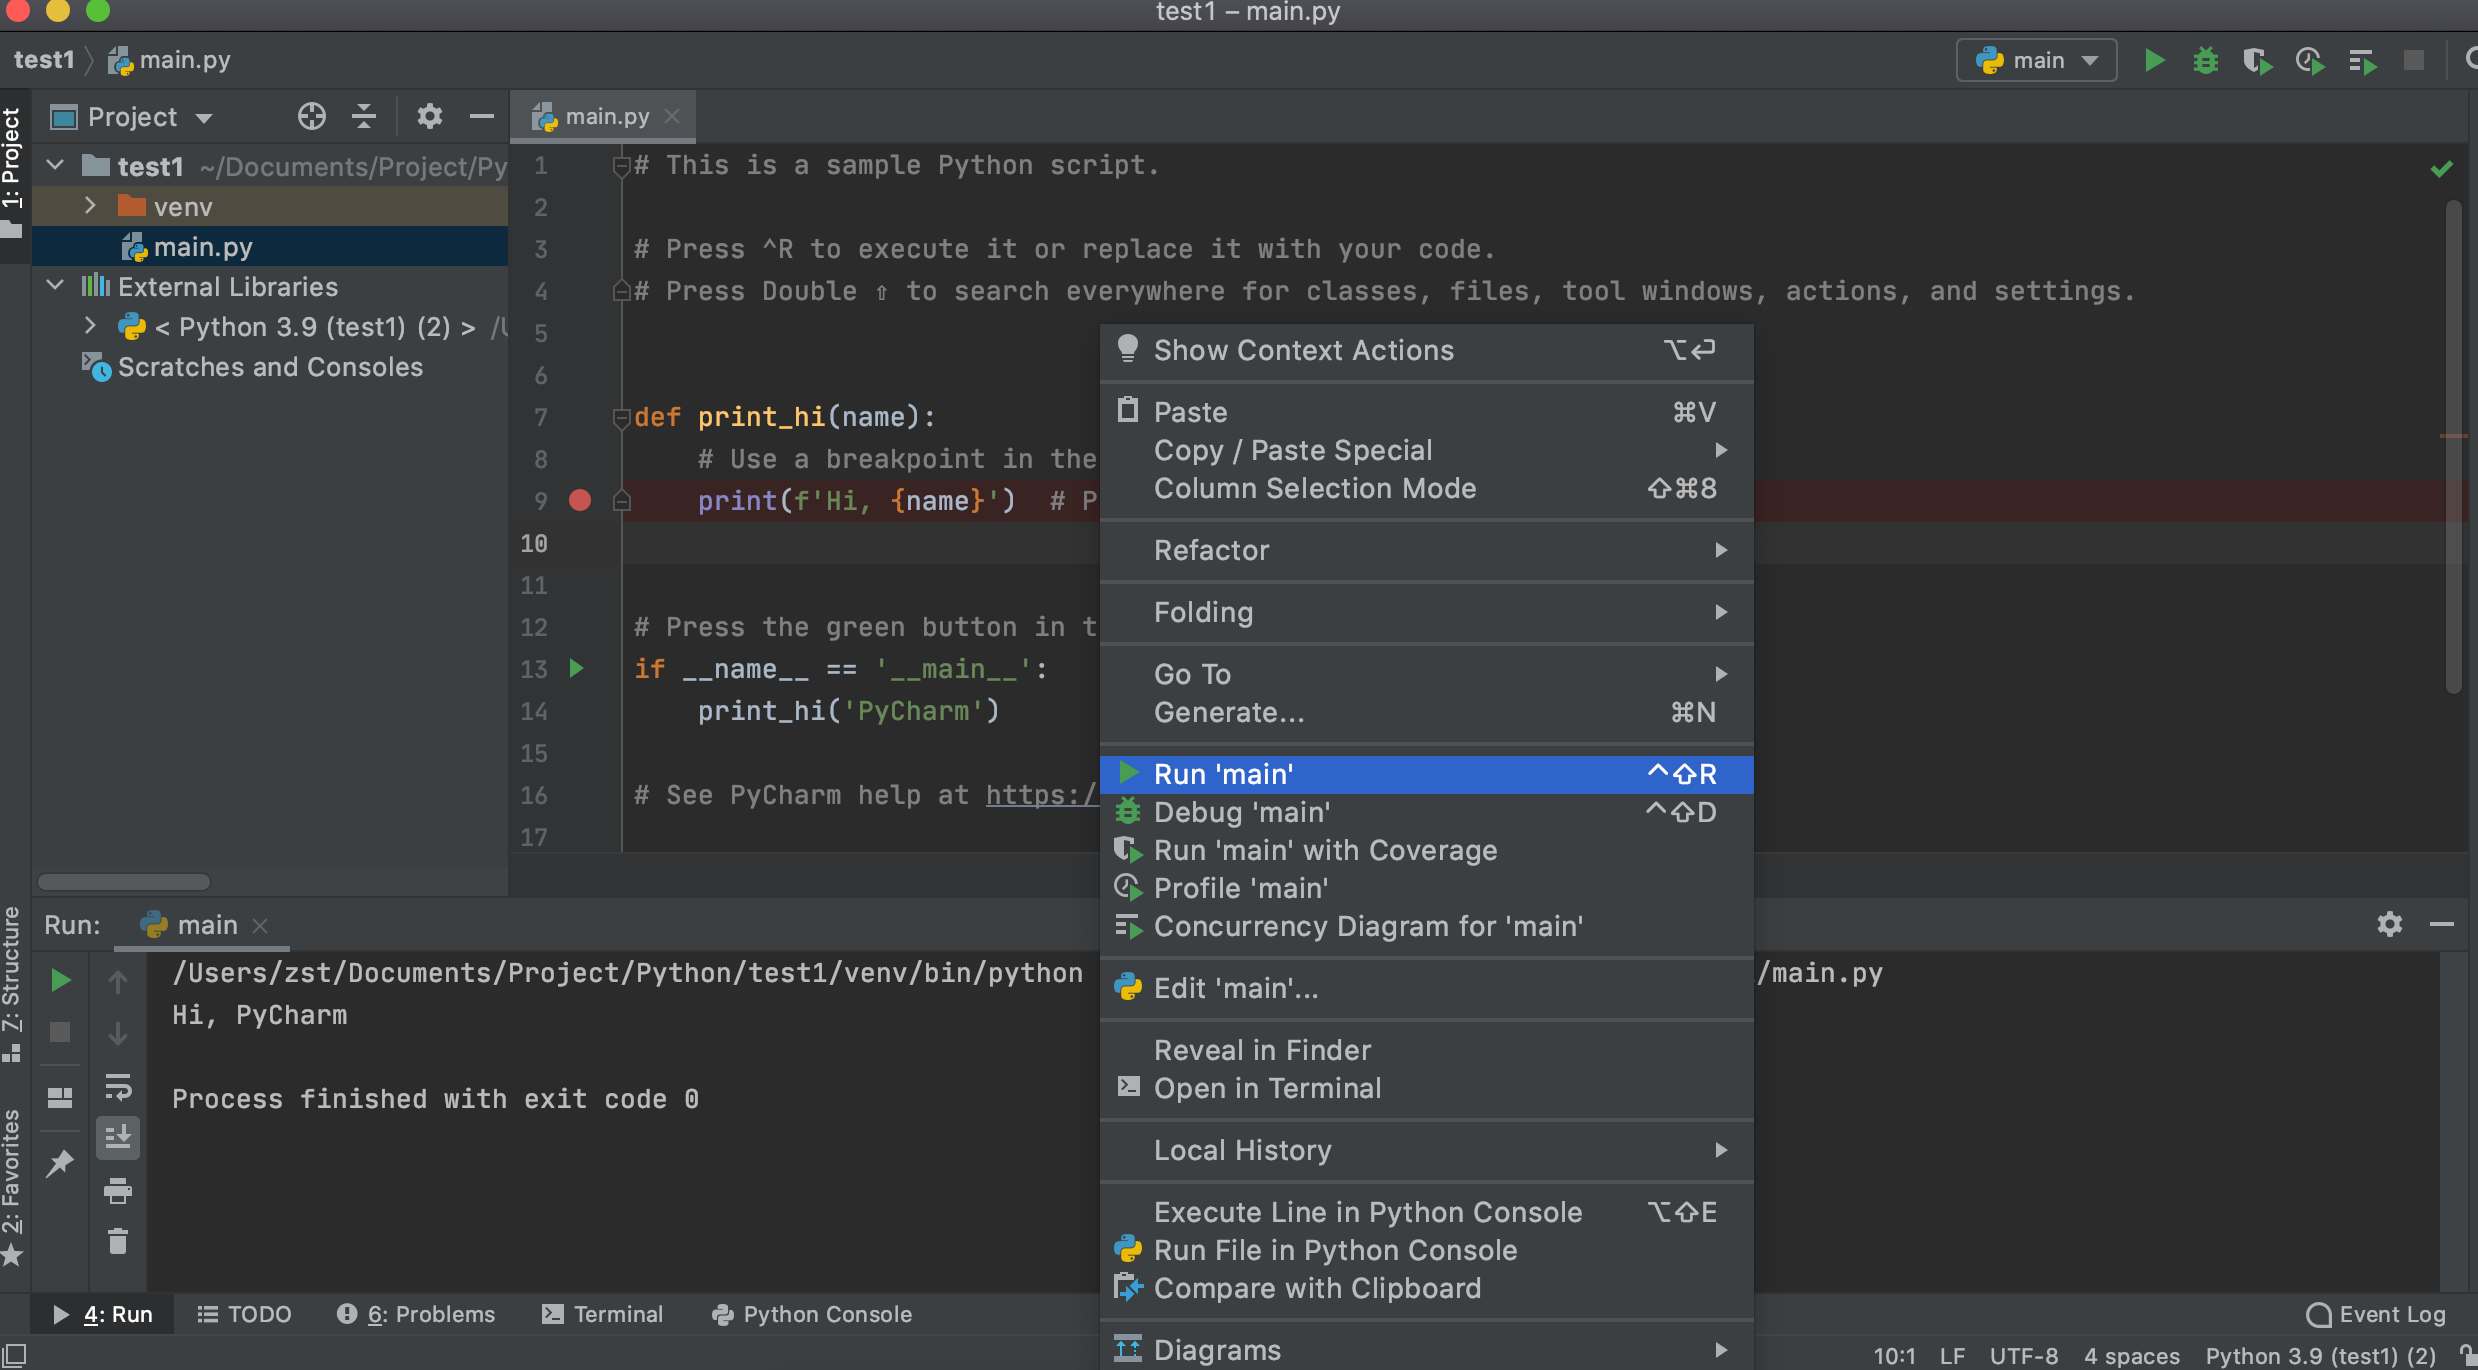Image resolution: width=2478 pixels, height=1370 pixels.
Task: Expand the venv folder
Action: (90, 206)
